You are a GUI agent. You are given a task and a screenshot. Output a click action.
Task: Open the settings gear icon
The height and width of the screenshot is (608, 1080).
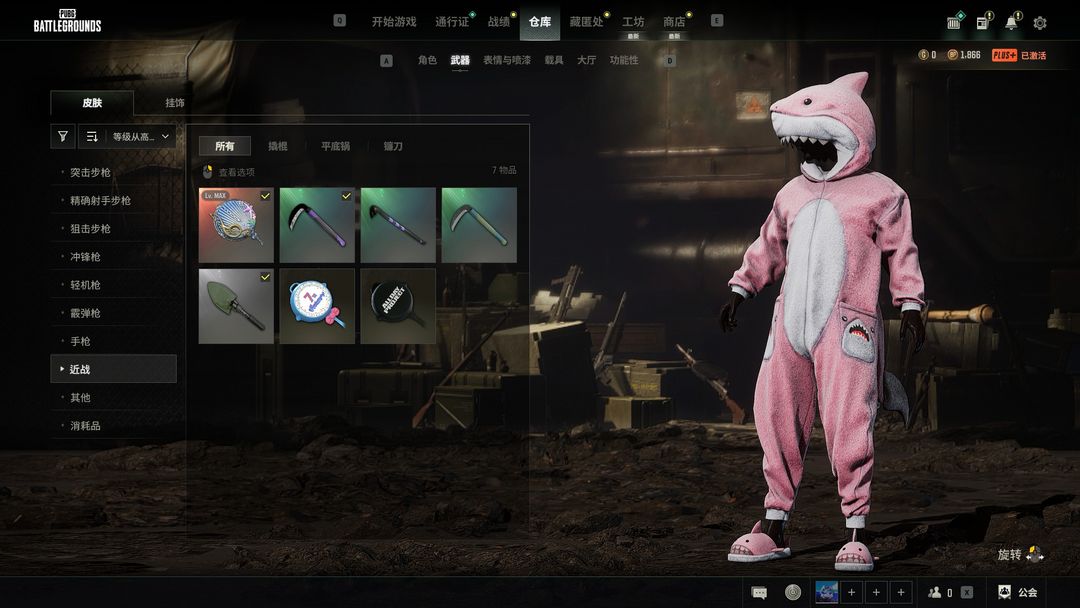click(x=1040, y=23)
